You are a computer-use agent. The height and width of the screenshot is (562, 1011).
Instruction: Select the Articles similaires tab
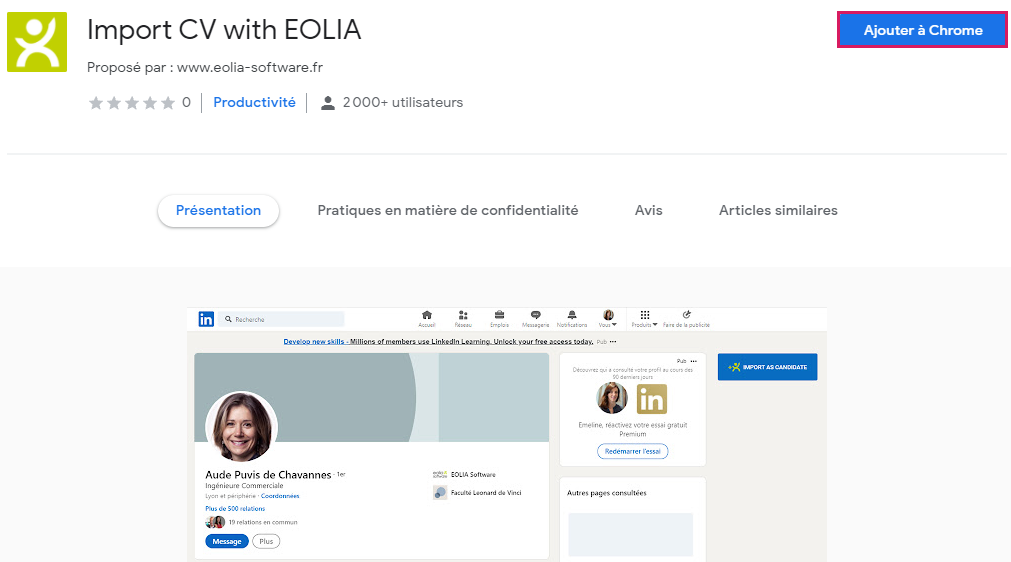tap(778, 211)
